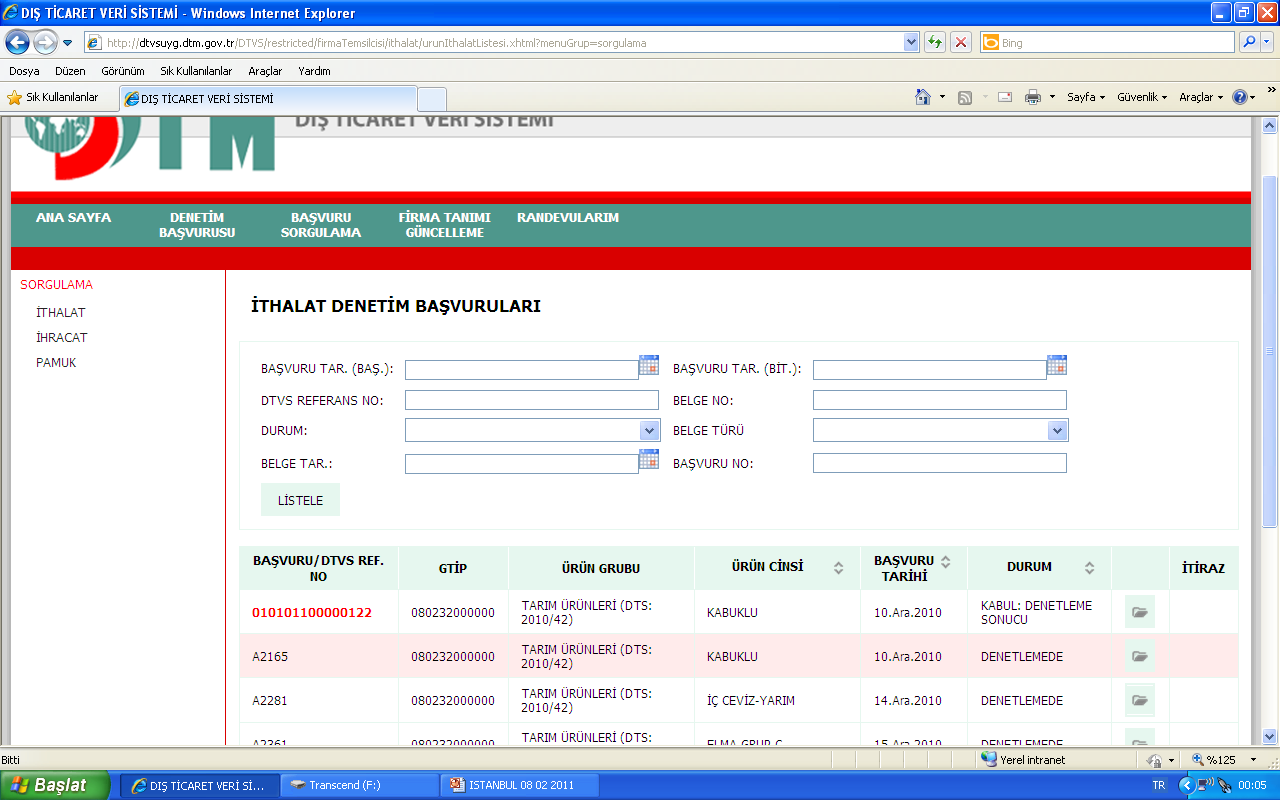Open FİRMA TANIMI GÜNCELLEME navigation item
Screen dimensions: 1280x800
(444, 225)
